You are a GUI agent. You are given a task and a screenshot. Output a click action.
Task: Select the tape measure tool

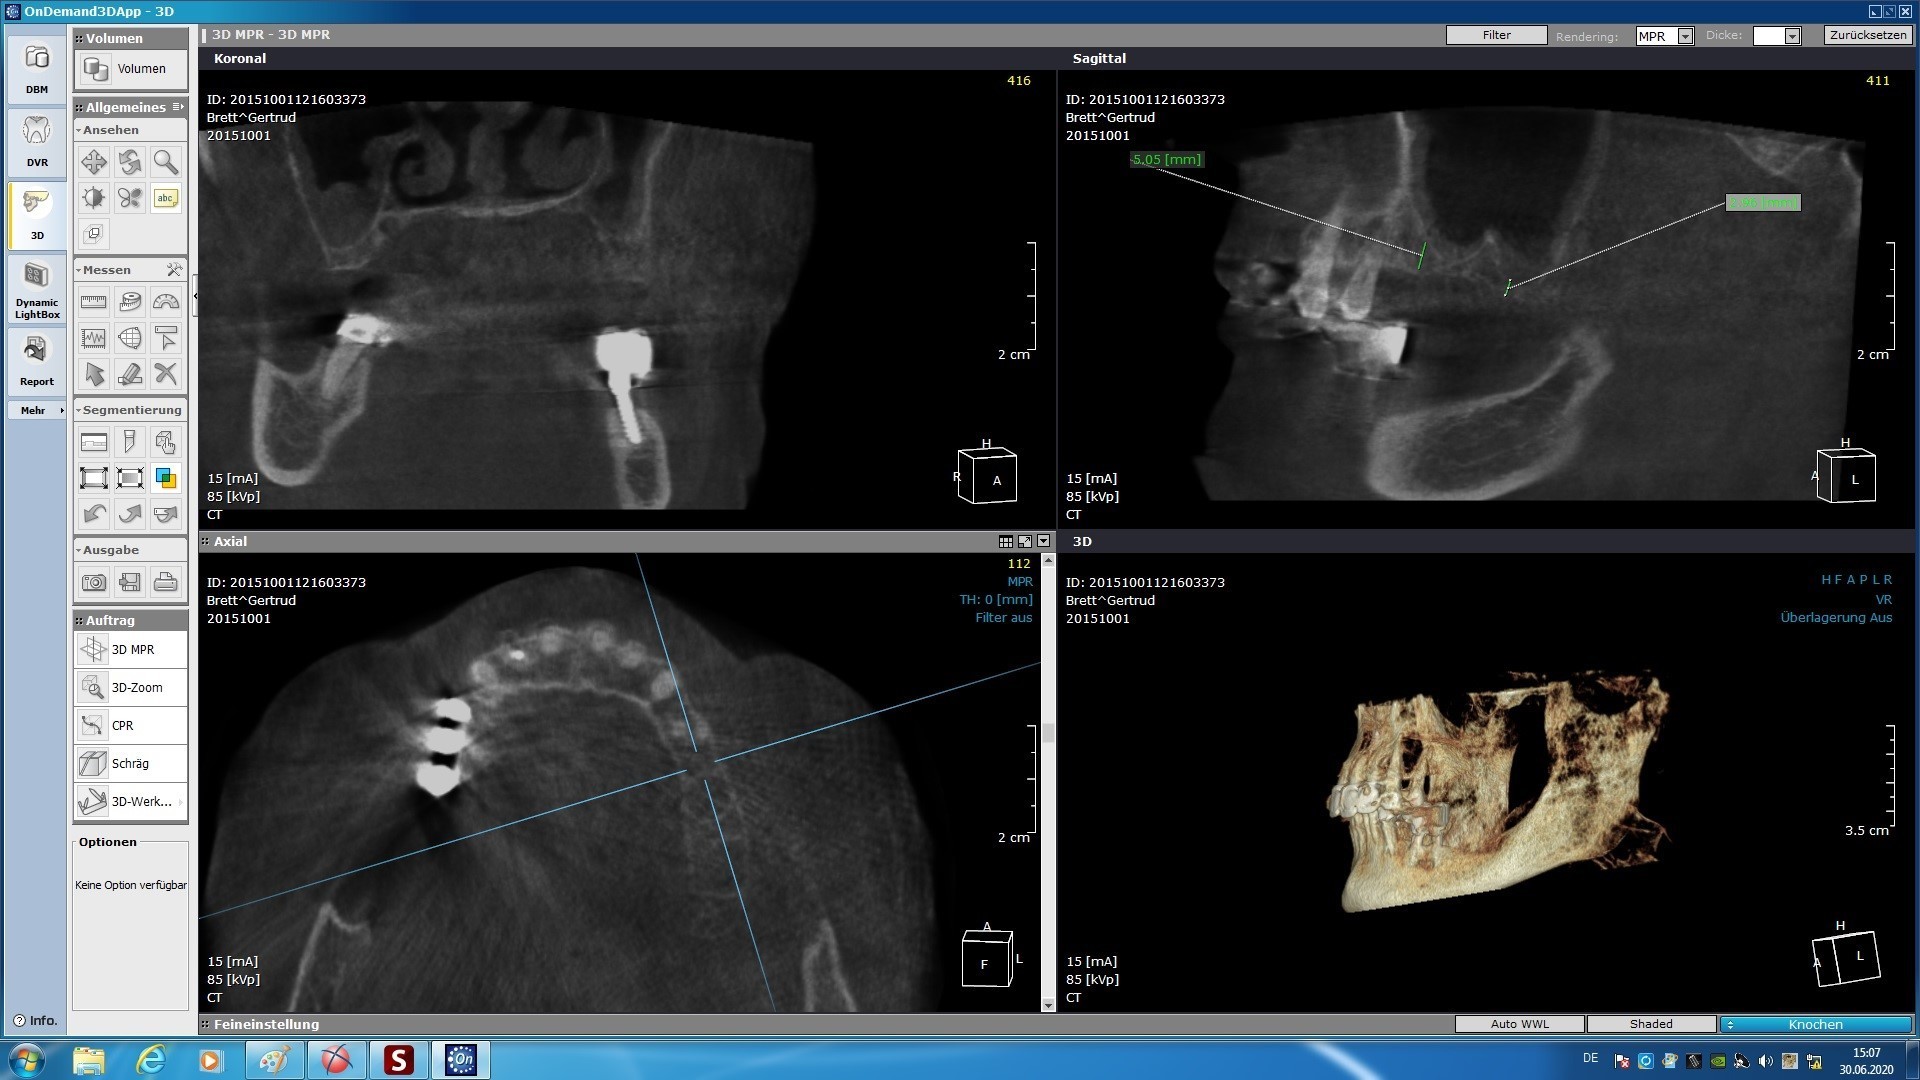click(130, 302)
